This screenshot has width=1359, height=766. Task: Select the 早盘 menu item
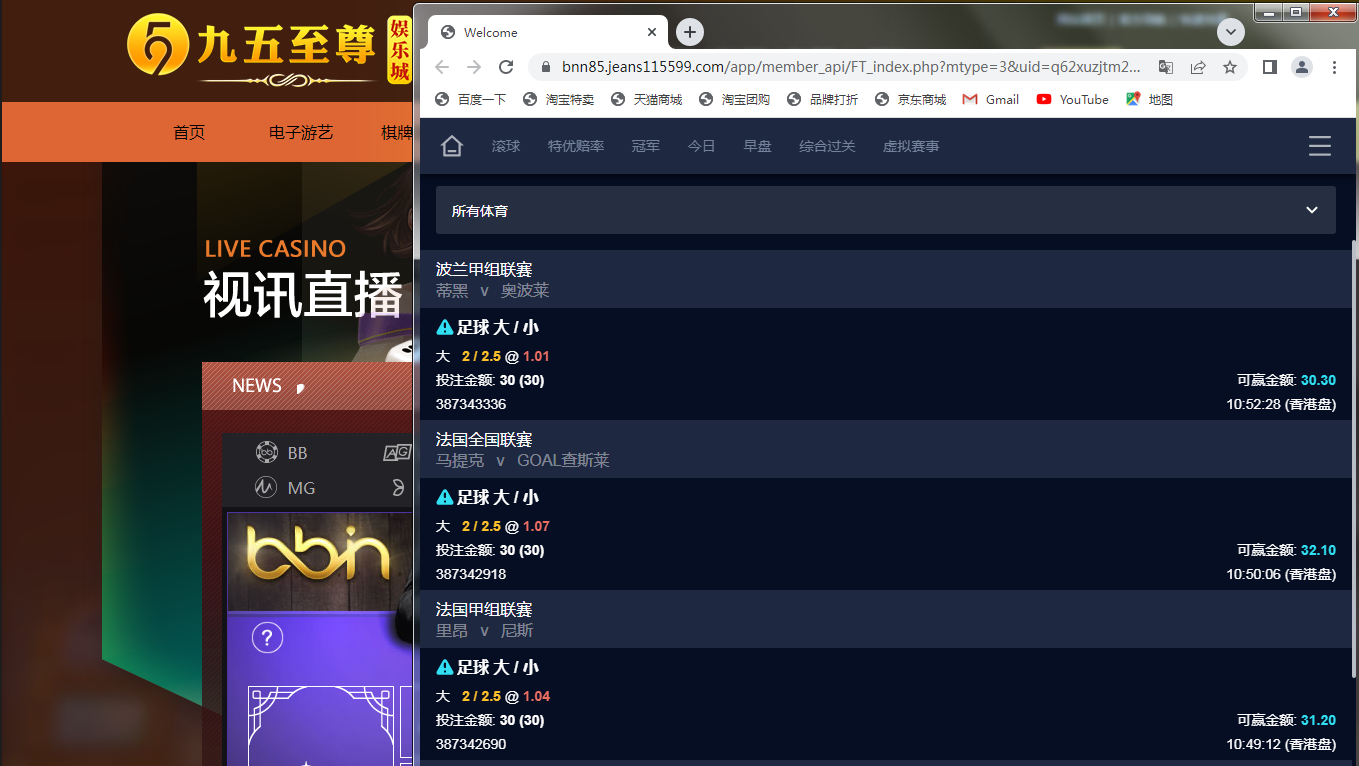click(x=758, y=146)
